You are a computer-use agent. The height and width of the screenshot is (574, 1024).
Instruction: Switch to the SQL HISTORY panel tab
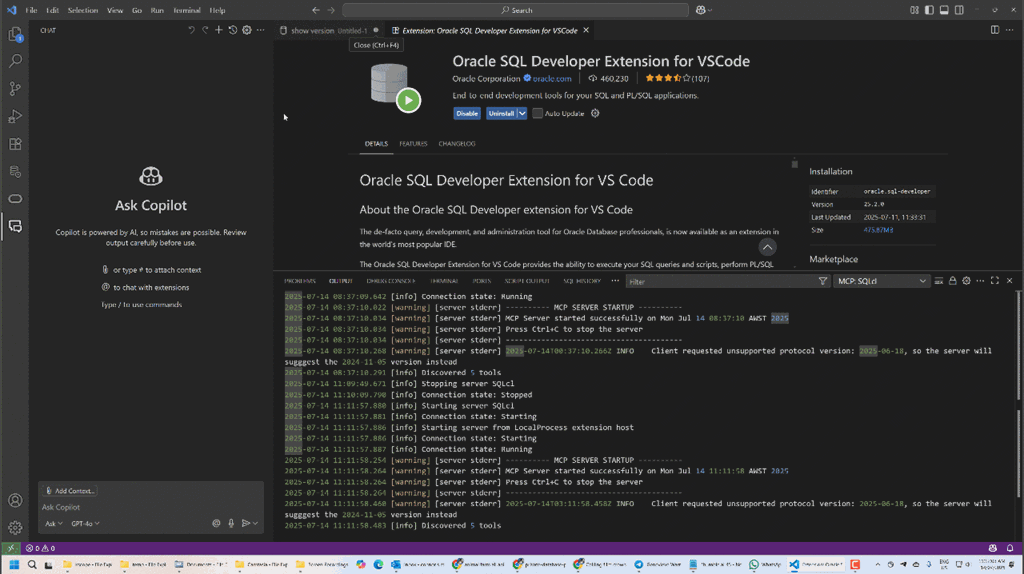pos(582,281)
